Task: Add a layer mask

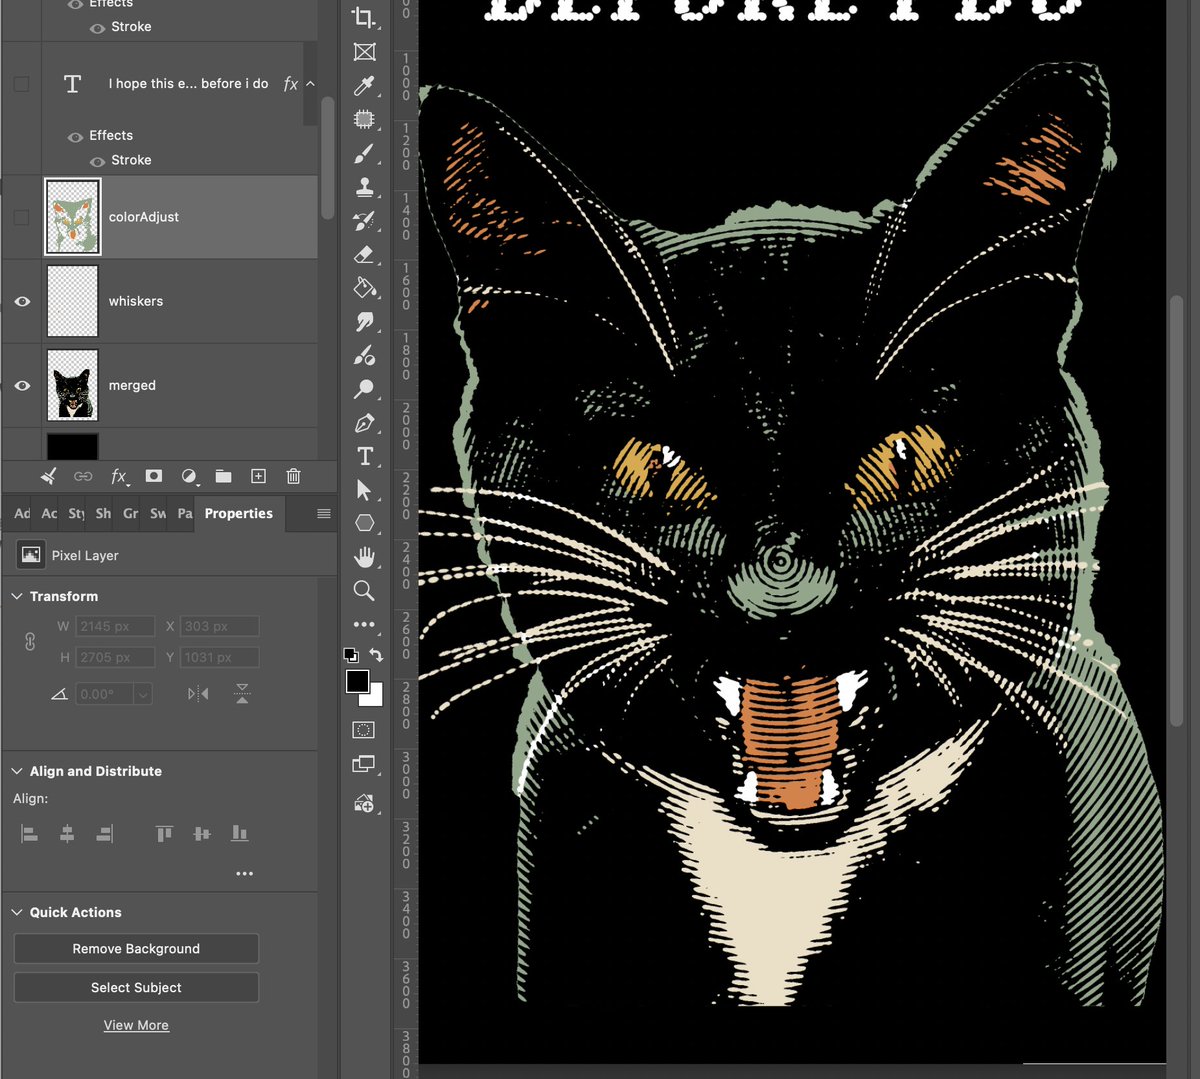Action: pyautogui.click(x=153, y=476)
